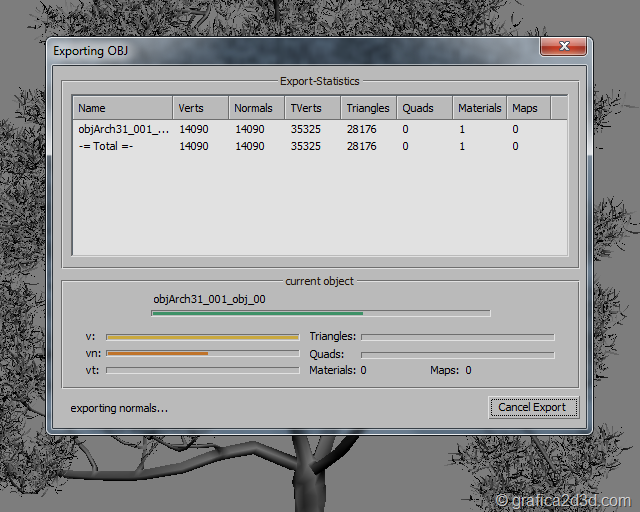Sort by the Verts column header
This screenshot has height=512, width=640.
click(x=200, y=108)
